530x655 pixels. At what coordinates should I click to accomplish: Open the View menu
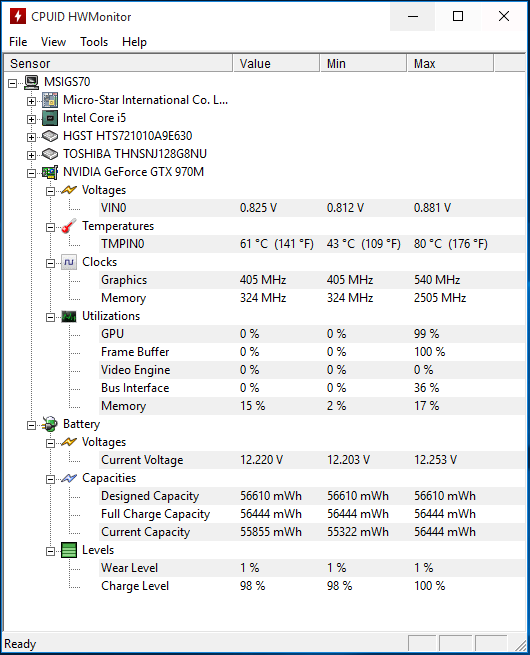[x=53, y=42]
